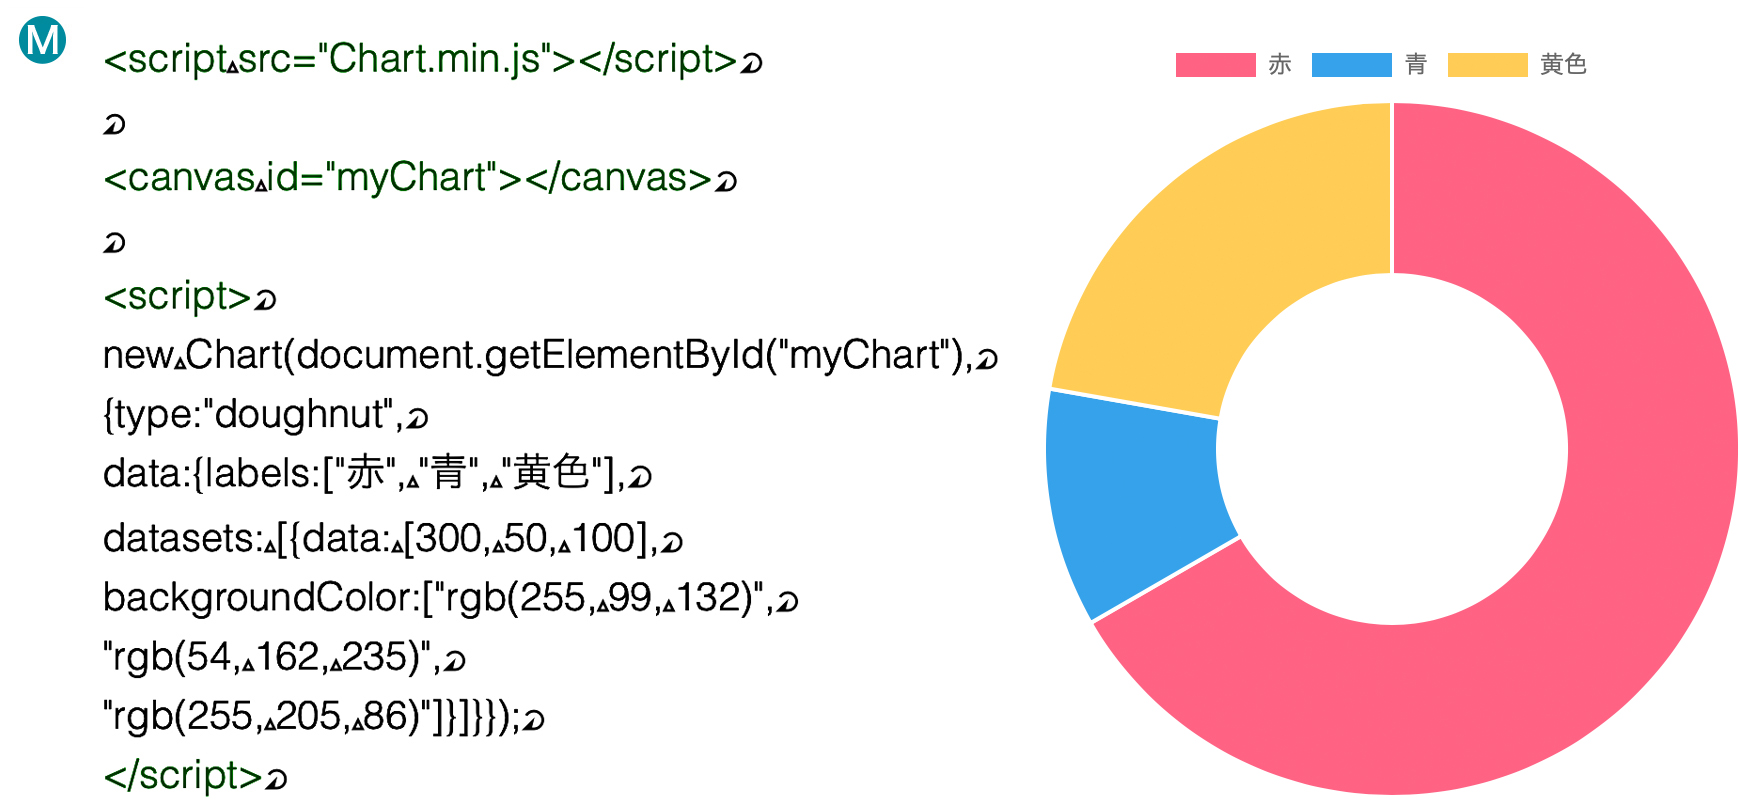Toggle the blue 青 legend swatch
Viewport: 1740px width, 800px height.
[1351, 65]
